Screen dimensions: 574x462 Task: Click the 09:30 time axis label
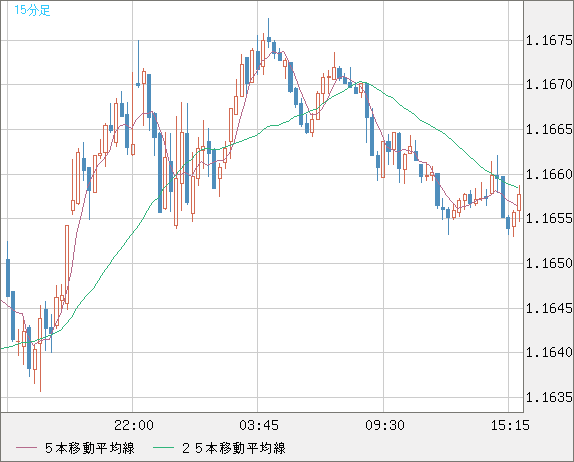(385, 425)
